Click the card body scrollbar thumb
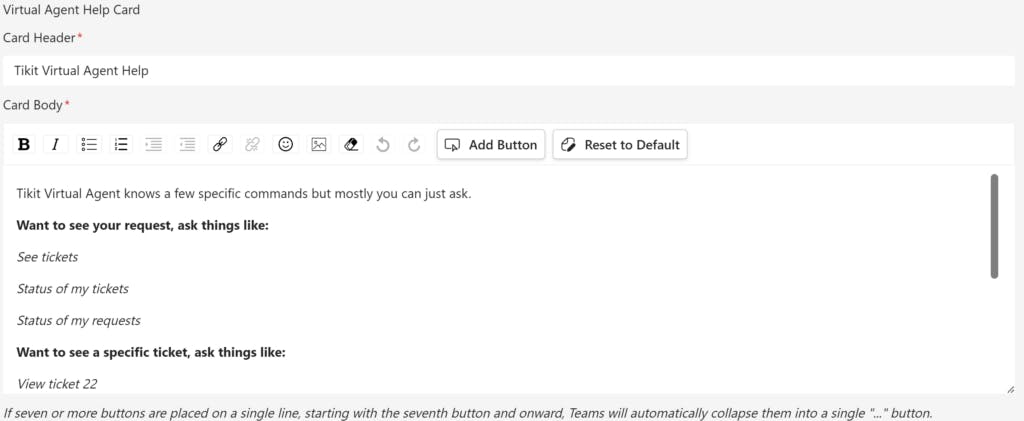This screenshot has height=421, width=1024. 994,226
